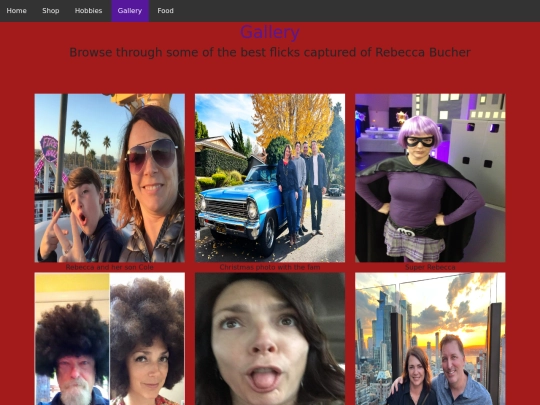Go to the Shop page
540x405 pixels.
(x=51, y=11)
